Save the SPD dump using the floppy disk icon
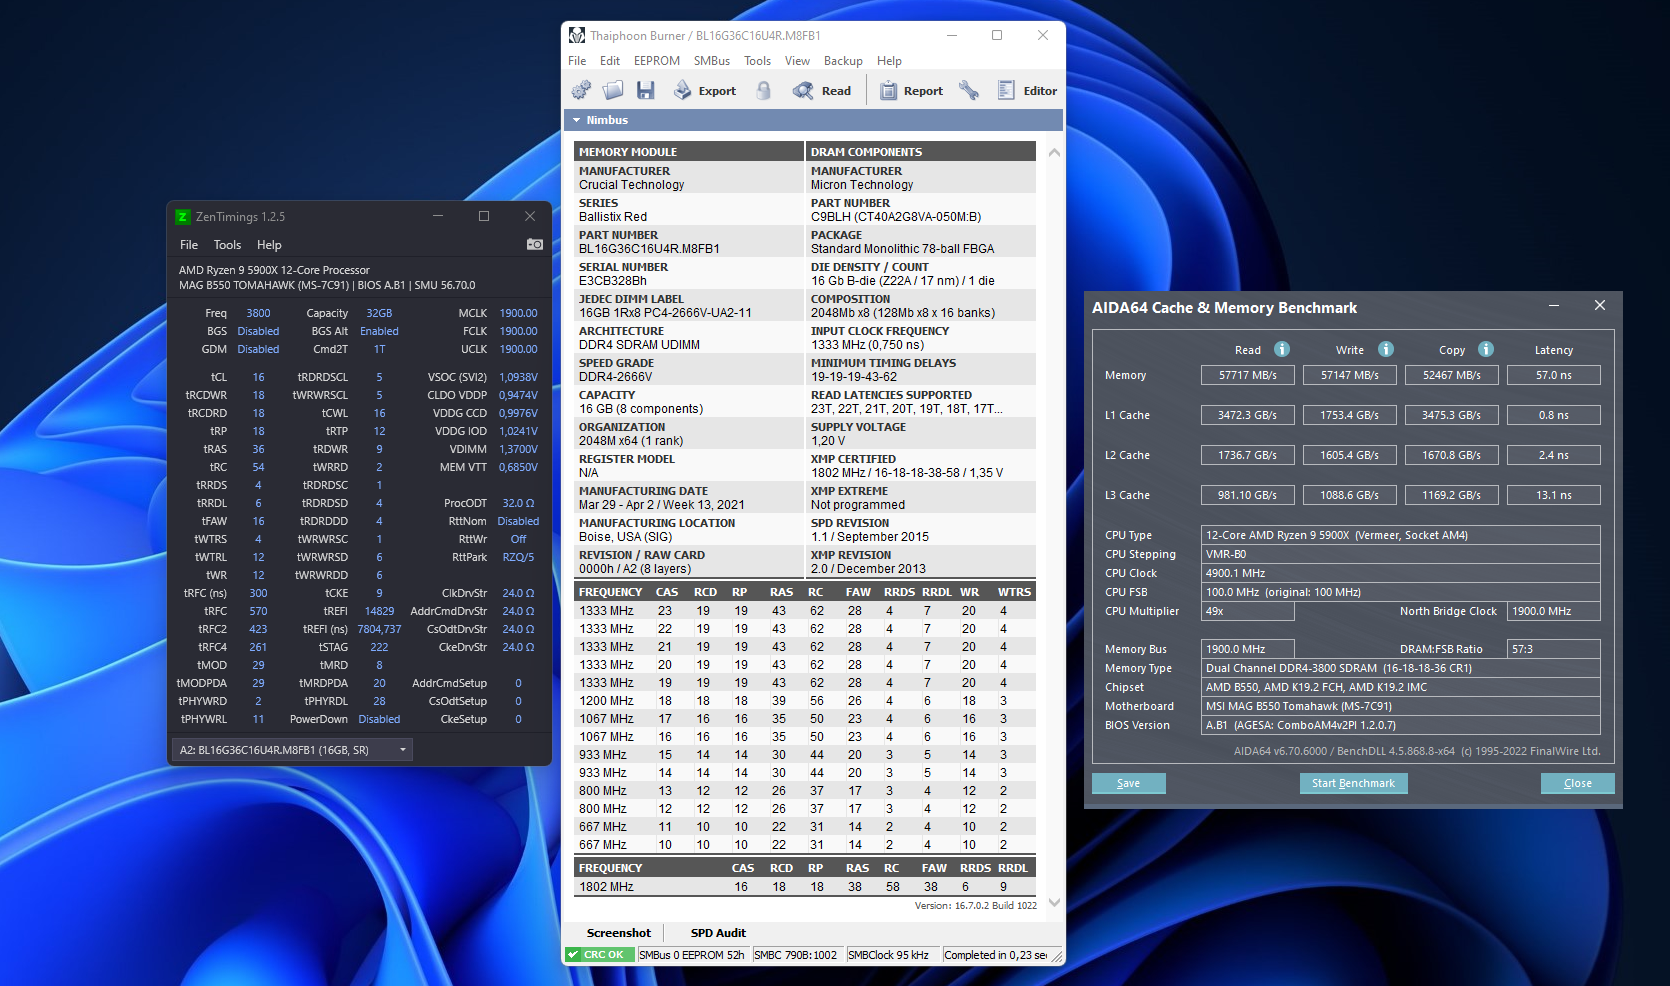Screen dimensions: 1670x986 click(646, 91)
